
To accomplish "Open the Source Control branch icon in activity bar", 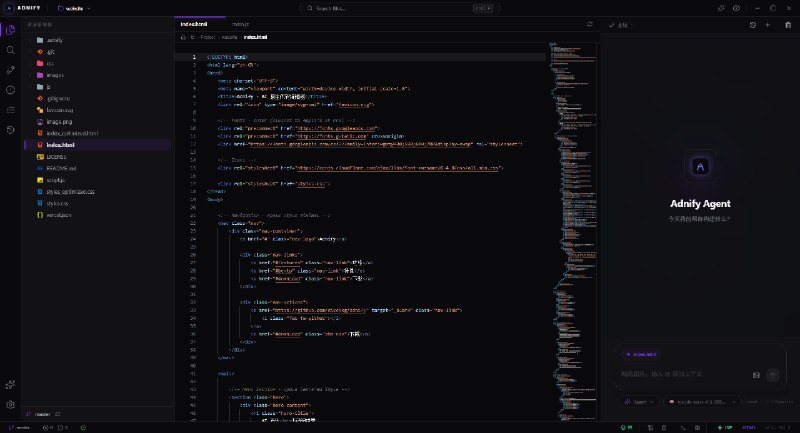I will [x=10, y=70].
